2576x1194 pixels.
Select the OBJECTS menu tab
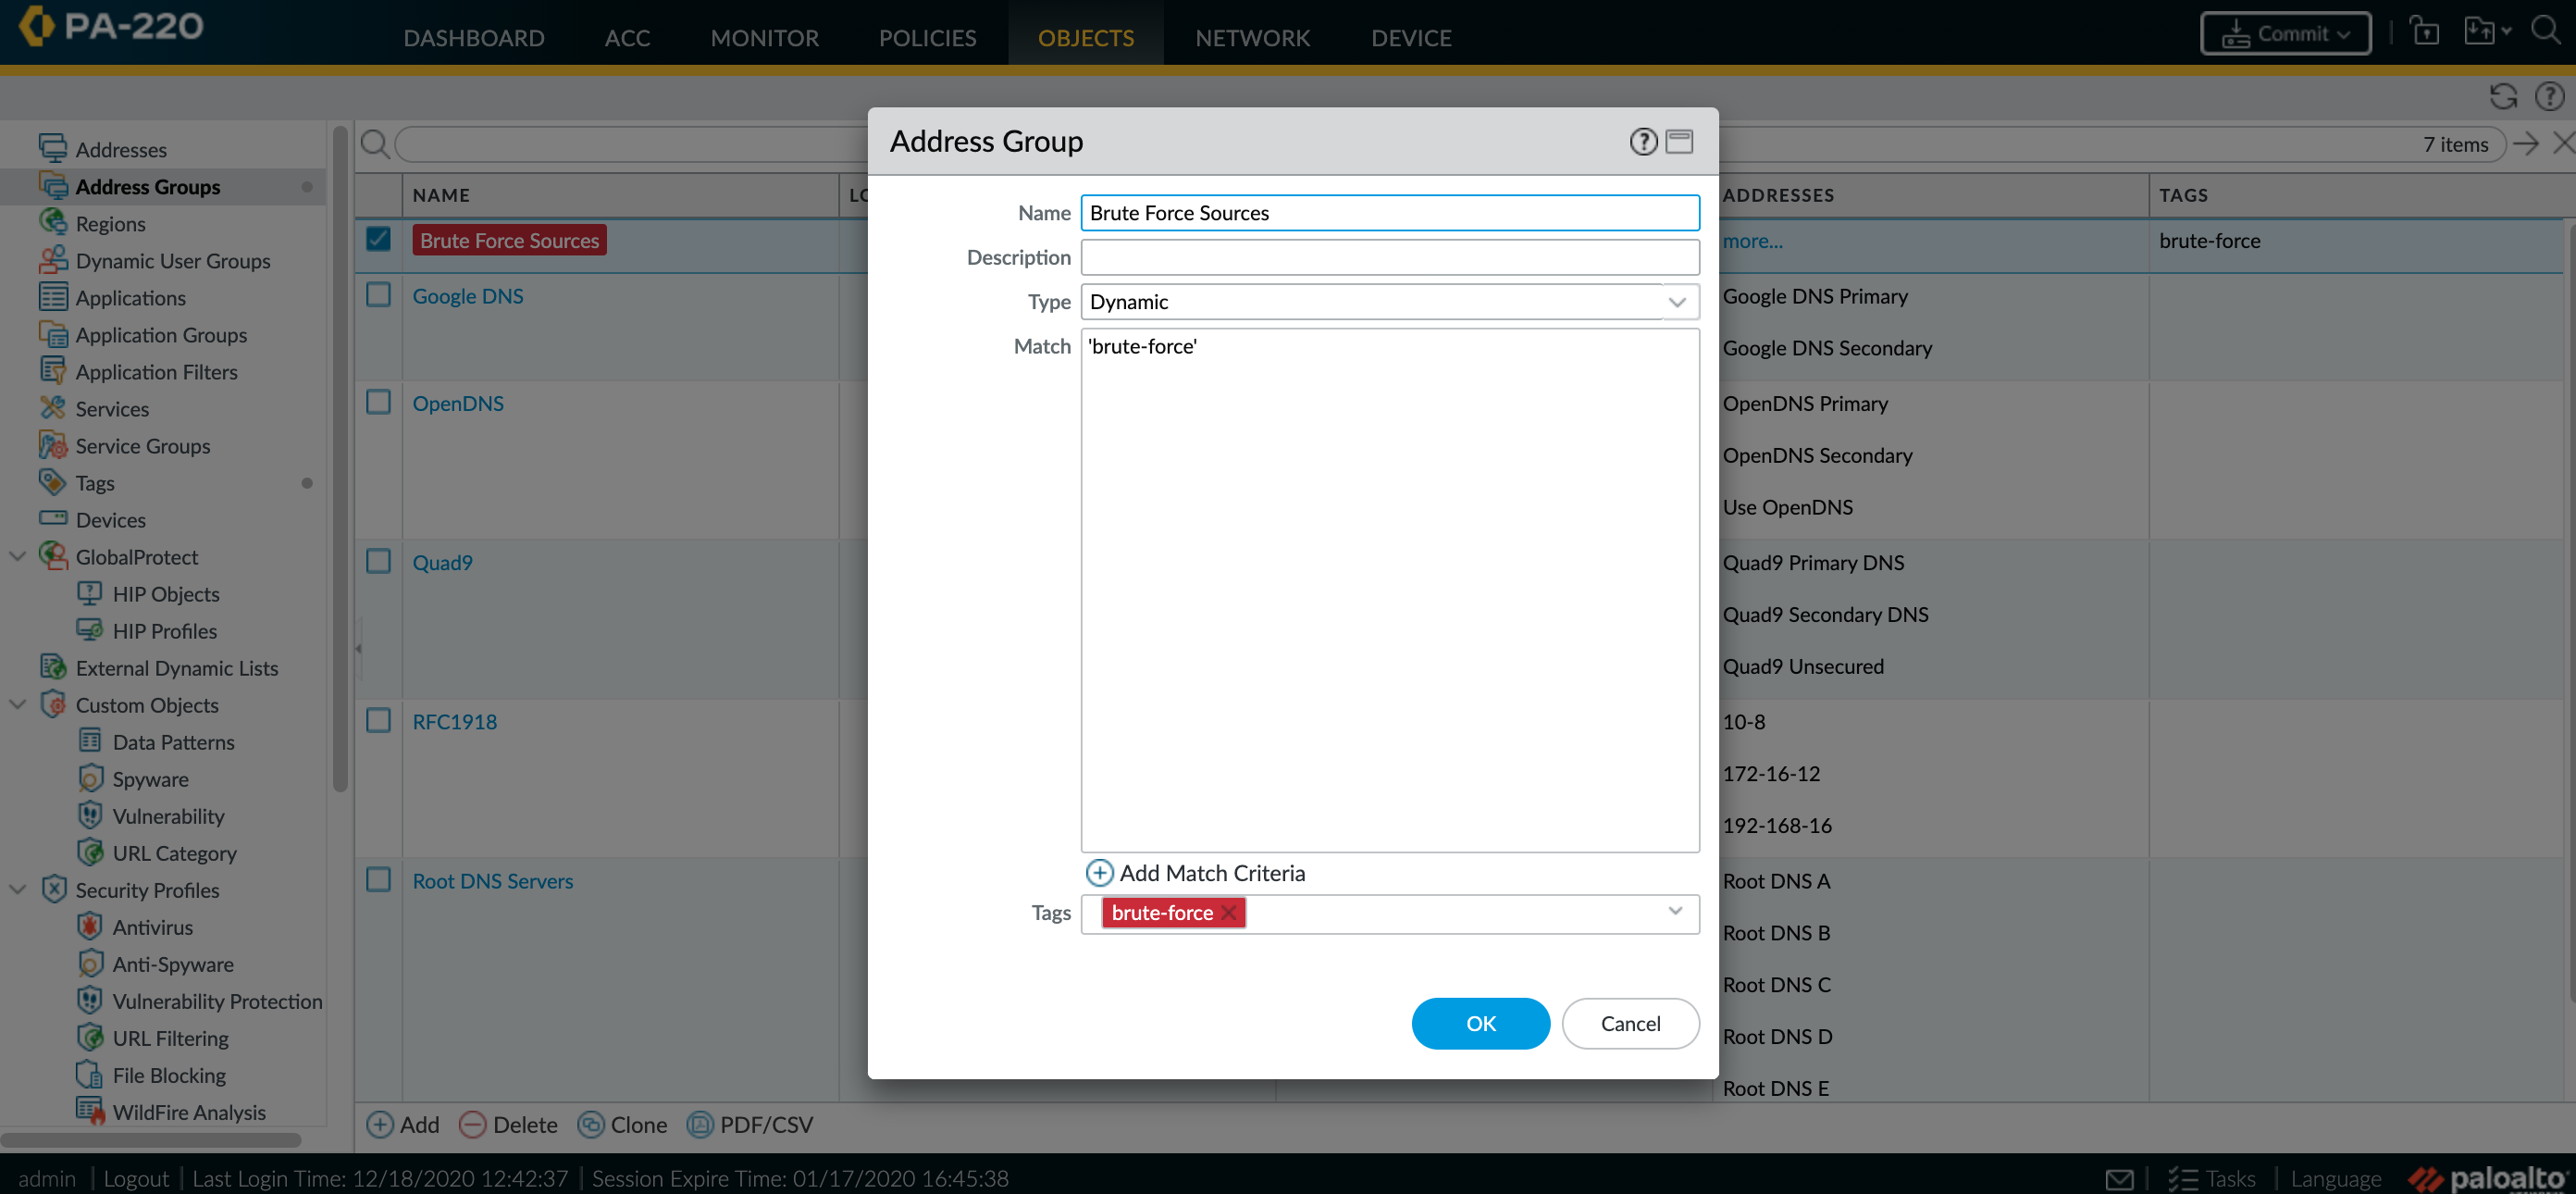click(1086, 36)
